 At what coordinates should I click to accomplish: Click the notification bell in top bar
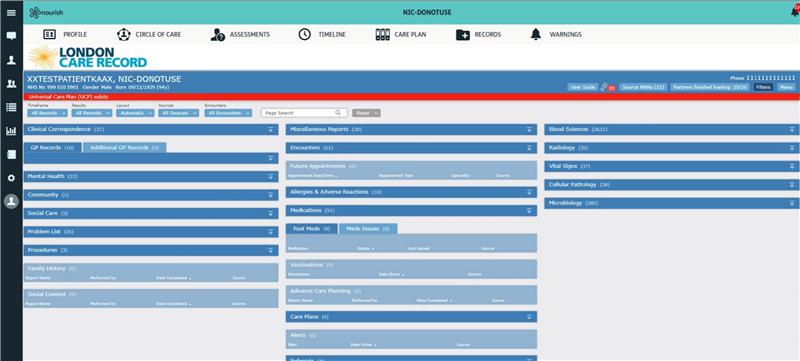(x=795, y=11)
